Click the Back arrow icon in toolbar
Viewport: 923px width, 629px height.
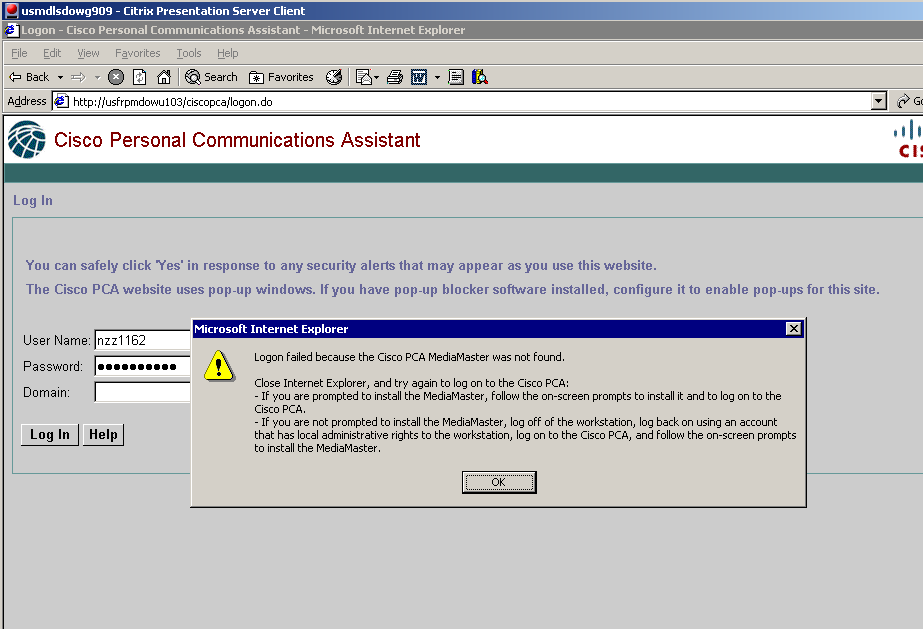[15, 77]
